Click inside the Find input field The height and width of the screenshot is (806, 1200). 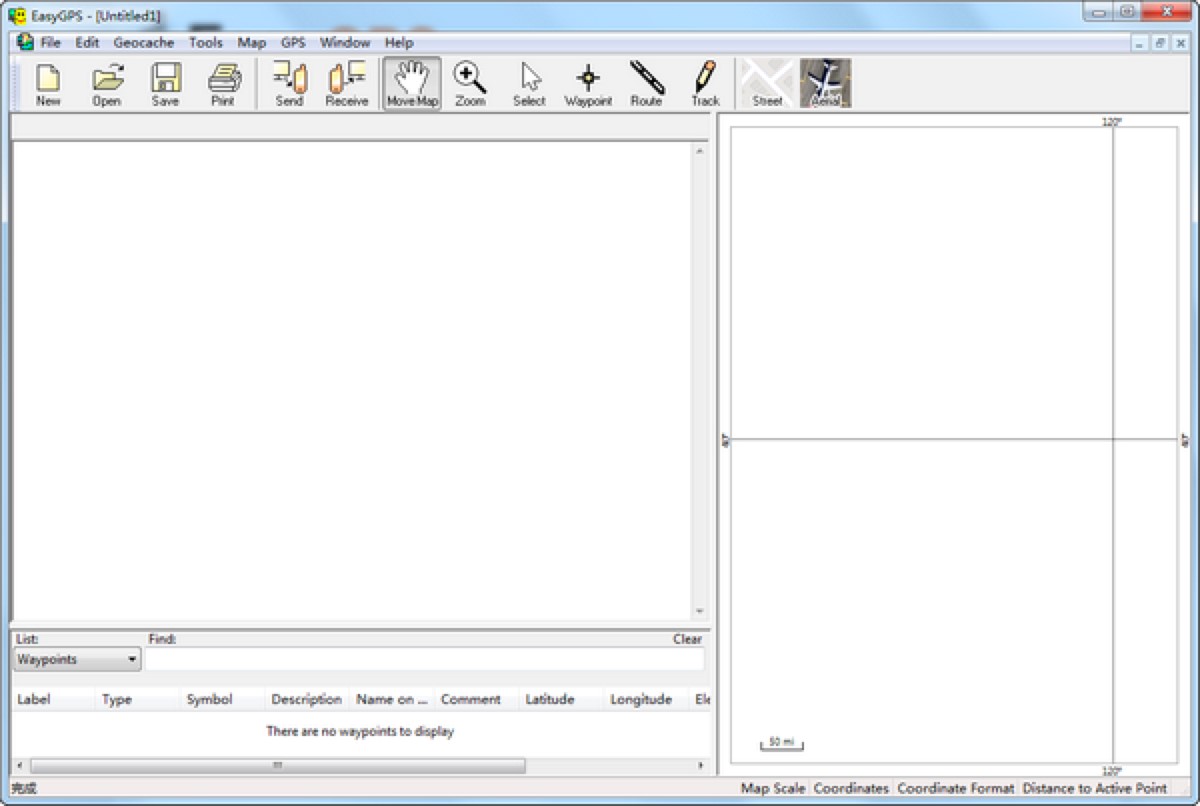tap(425, 659)
